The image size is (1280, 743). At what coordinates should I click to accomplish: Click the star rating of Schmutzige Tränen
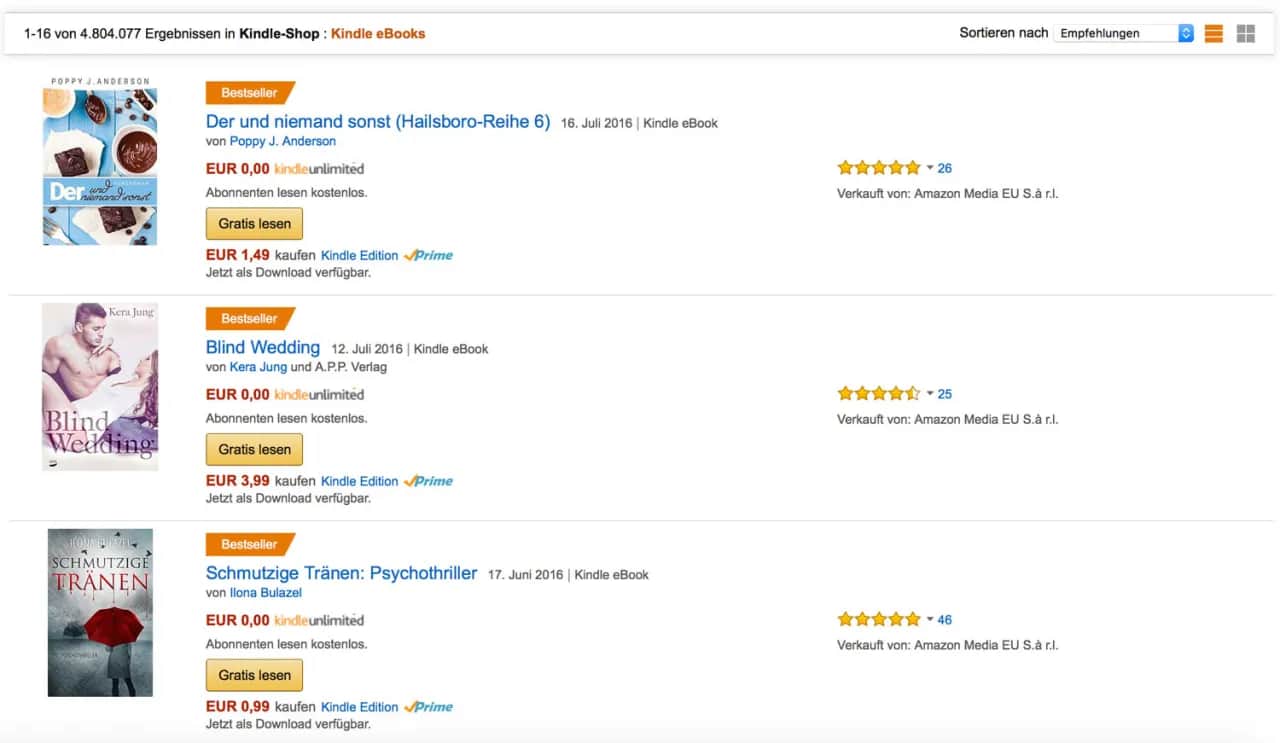pos(878,619)
